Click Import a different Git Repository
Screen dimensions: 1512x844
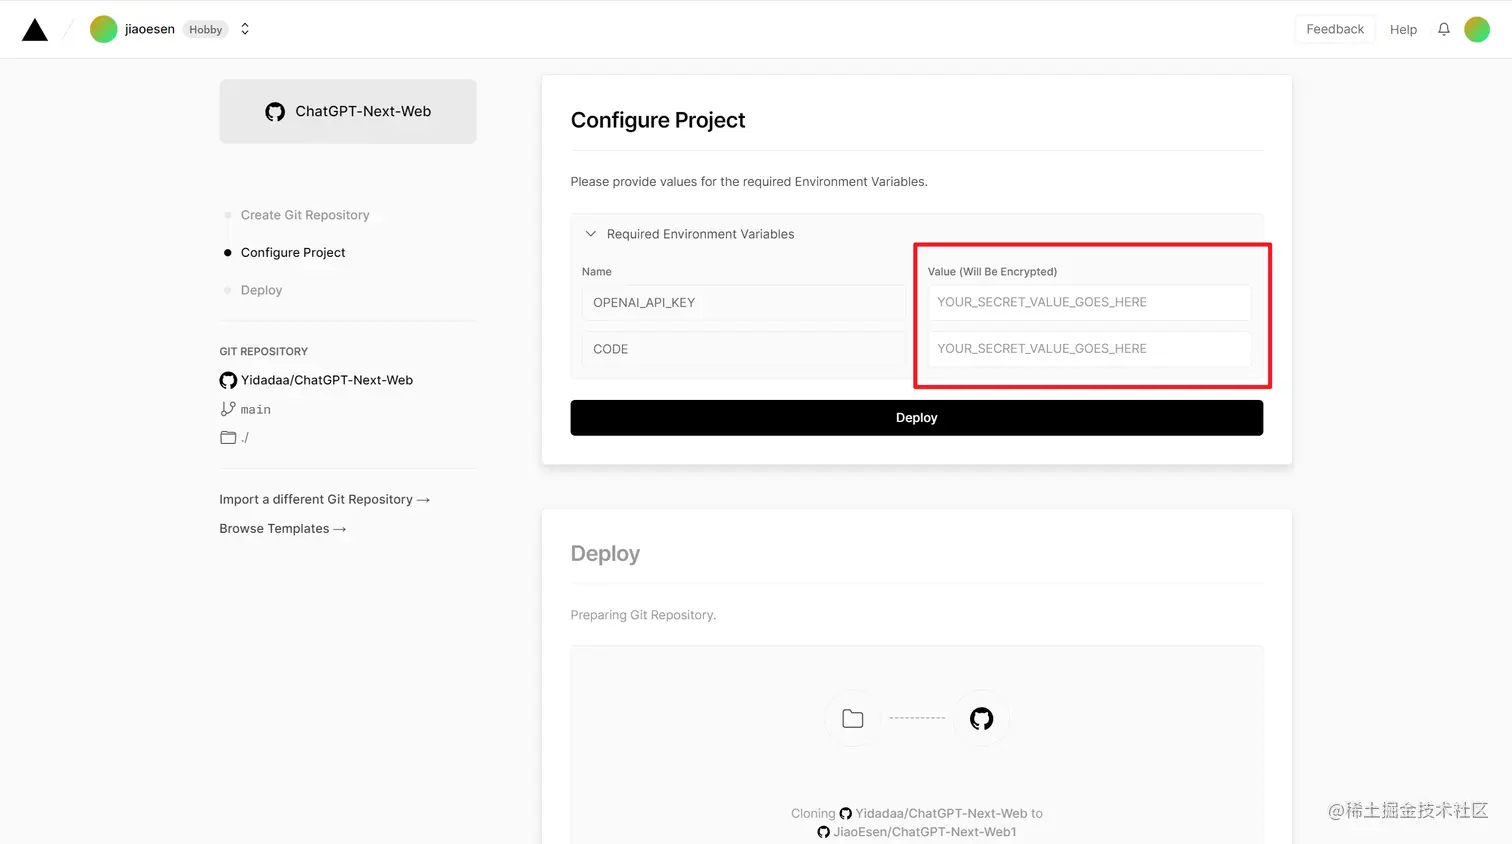click(x=325, y=499)
